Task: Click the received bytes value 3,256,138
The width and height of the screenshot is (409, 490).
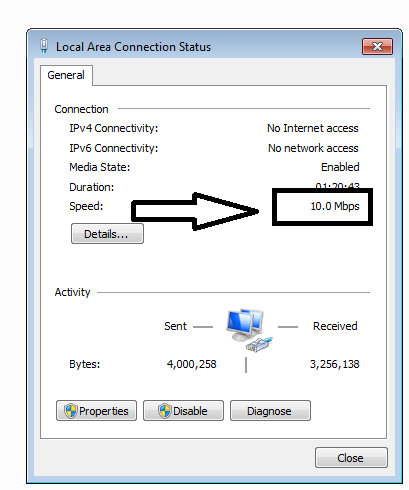Action: [335, 364]
